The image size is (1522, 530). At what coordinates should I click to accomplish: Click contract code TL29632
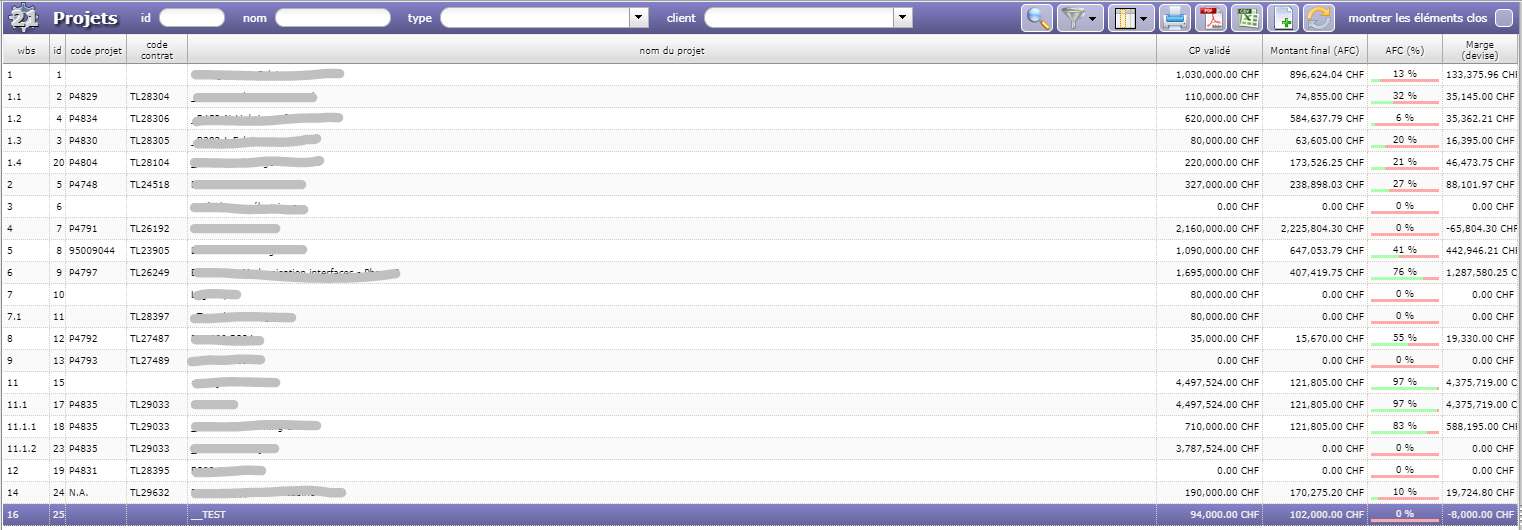[x=150, y=493]
